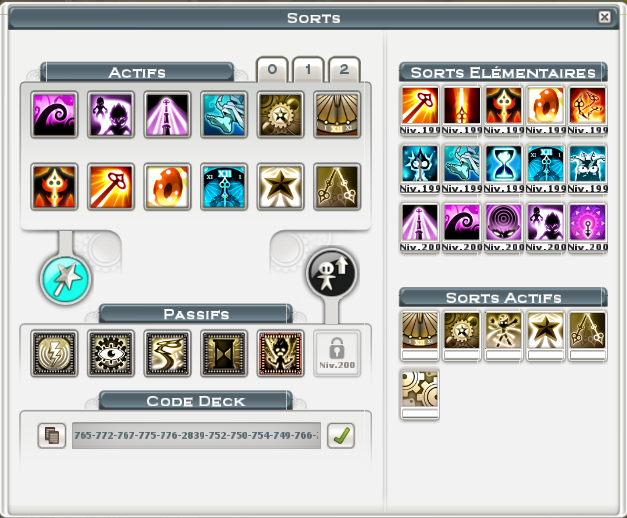Click the blue hourglass elemental spell

tap(503, 164)
